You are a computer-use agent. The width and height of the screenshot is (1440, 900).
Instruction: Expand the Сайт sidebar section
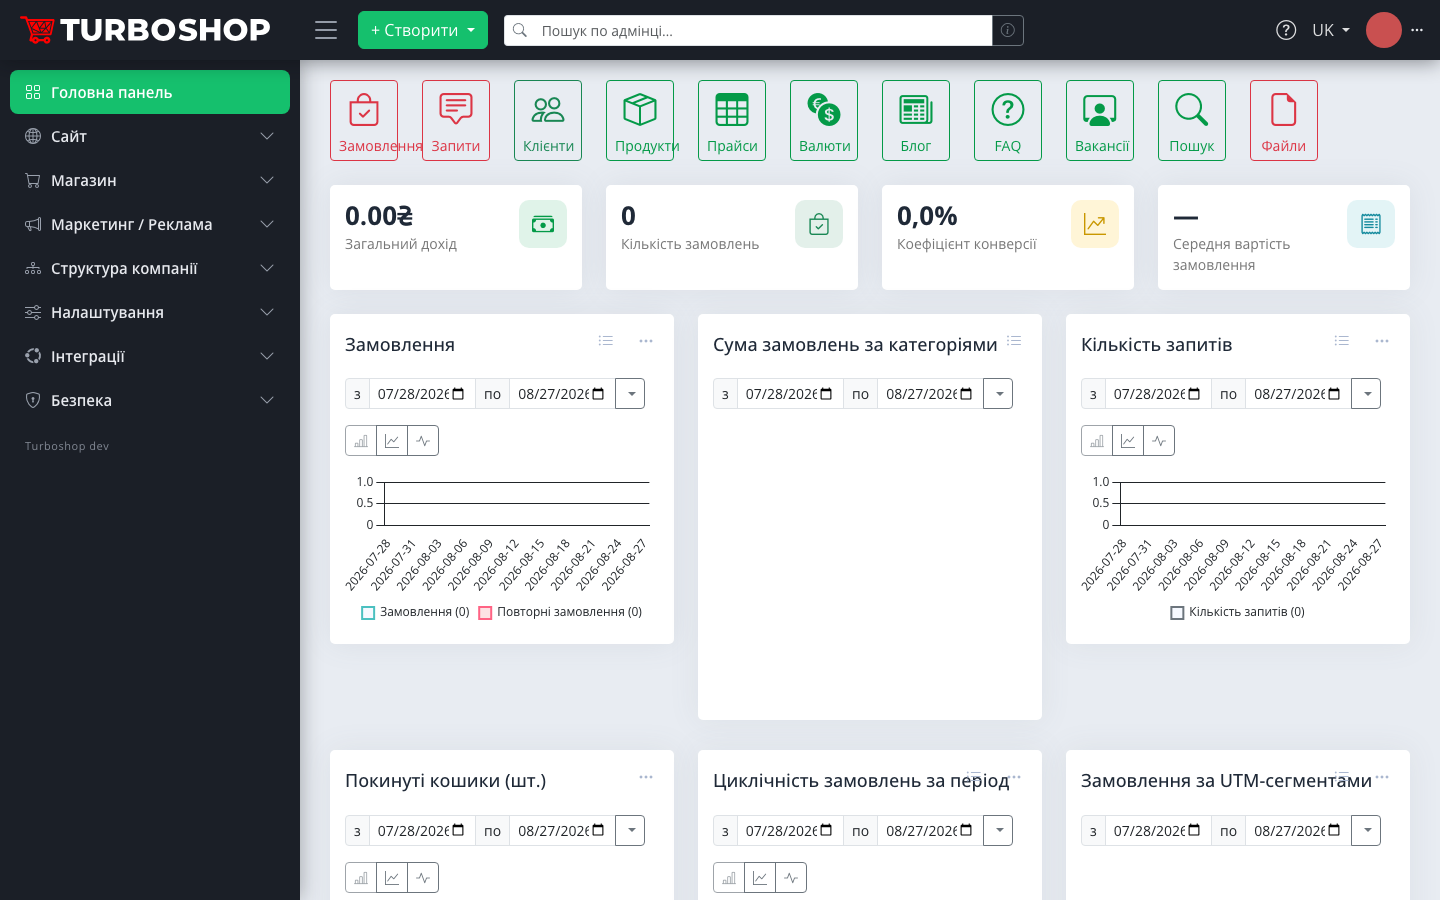(x=150, y=136)
